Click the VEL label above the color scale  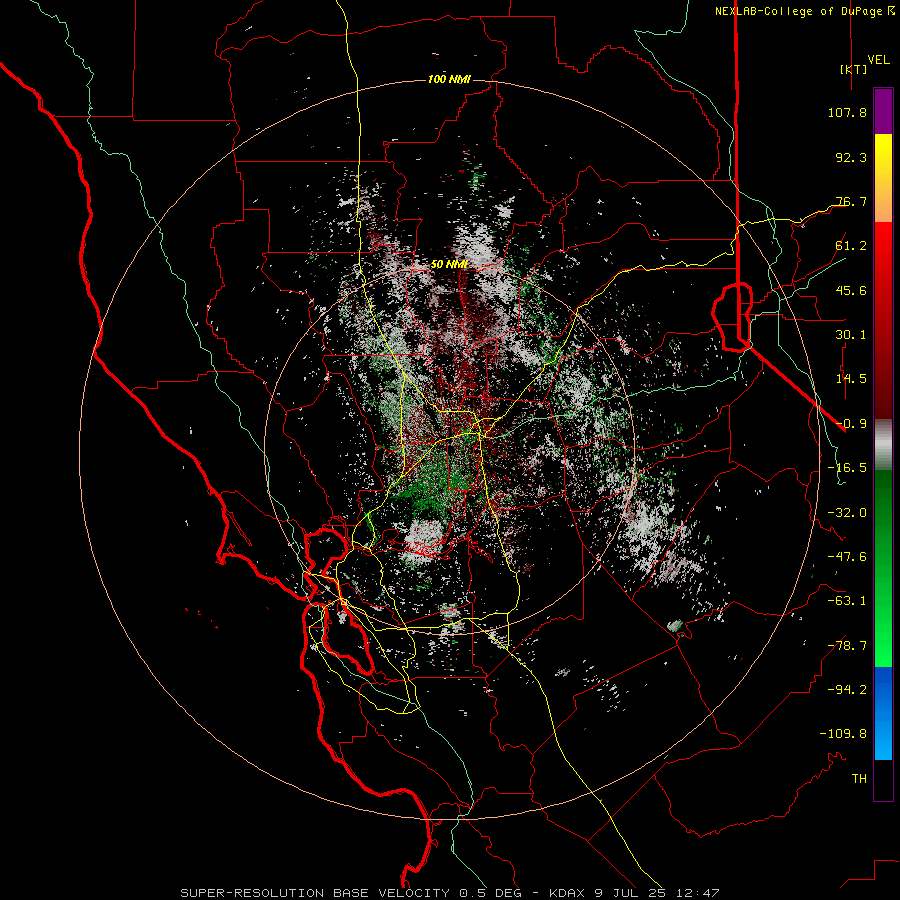878,59
